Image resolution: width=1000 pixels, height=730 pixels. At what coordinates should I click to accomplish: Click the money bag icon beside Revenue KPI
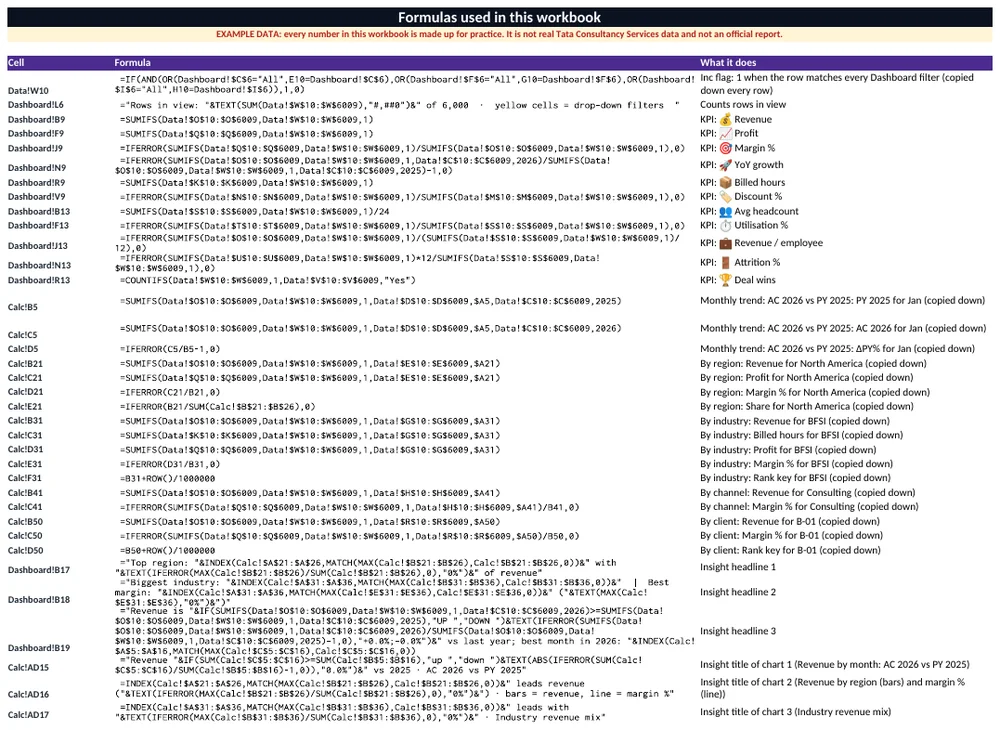pyautogui.click(x=725, y=119)
